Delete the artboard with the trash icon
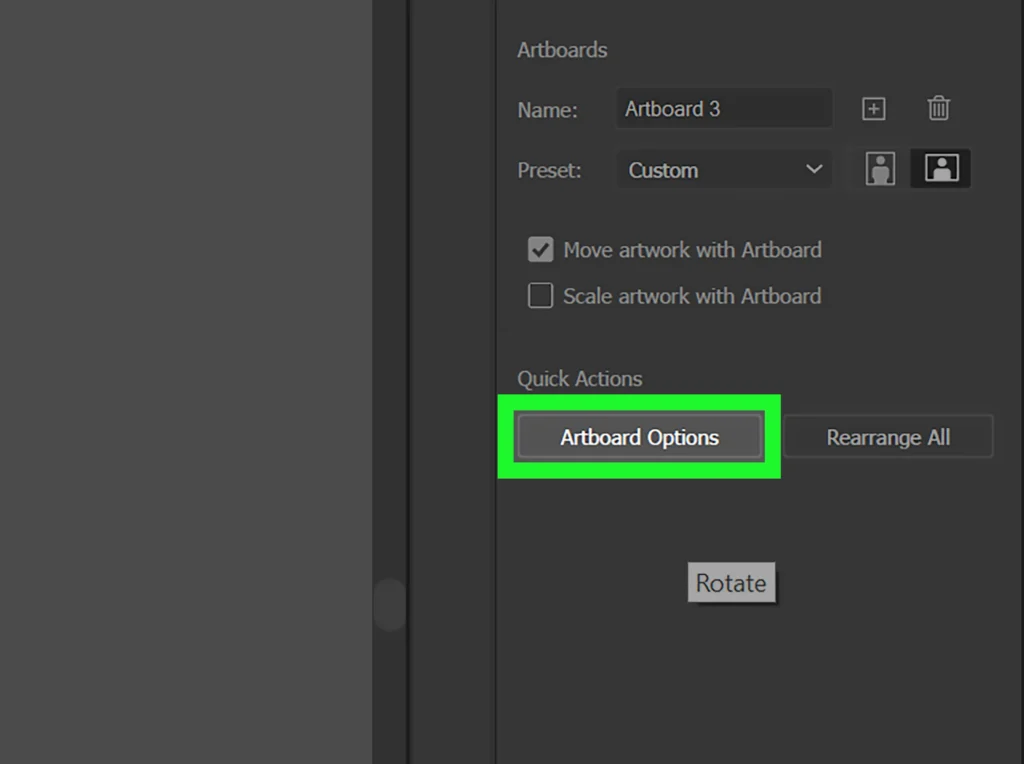 938,109
